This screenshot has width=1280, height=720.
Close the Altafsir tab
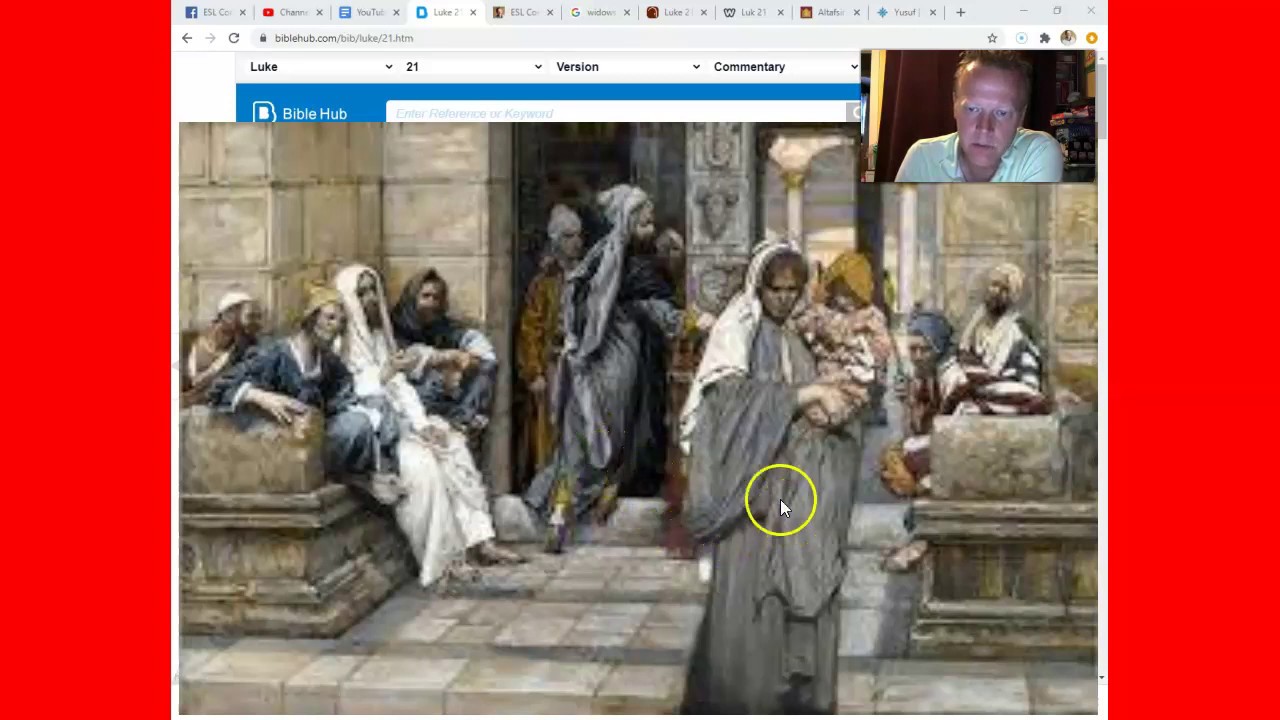(857, 12)
